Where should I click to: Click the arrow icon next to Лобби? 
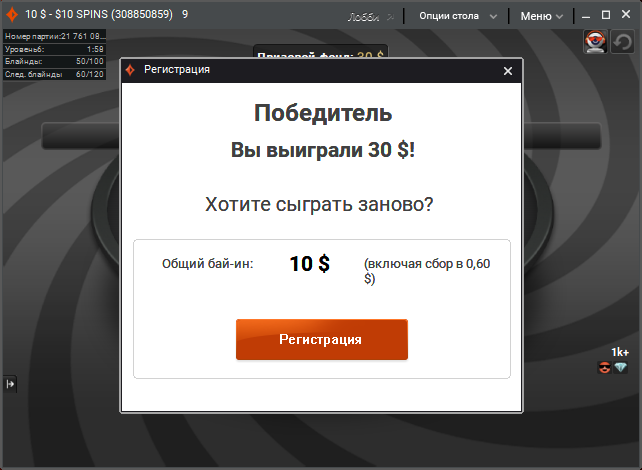[390, 17]
